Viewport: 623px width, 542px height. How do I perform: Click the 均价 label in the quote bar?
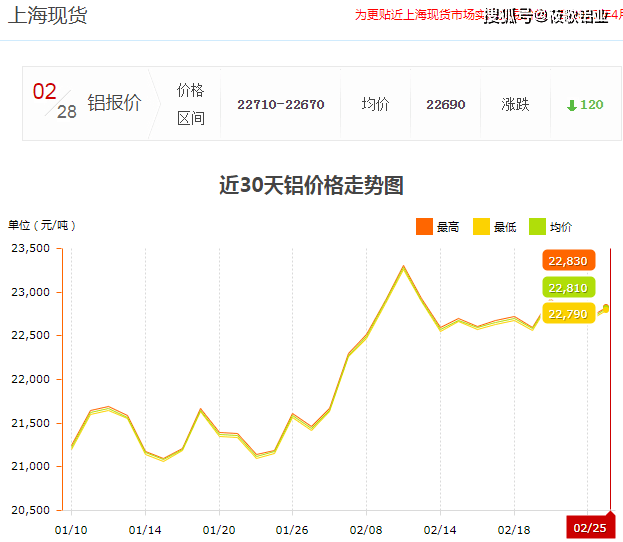click(375, 104)
